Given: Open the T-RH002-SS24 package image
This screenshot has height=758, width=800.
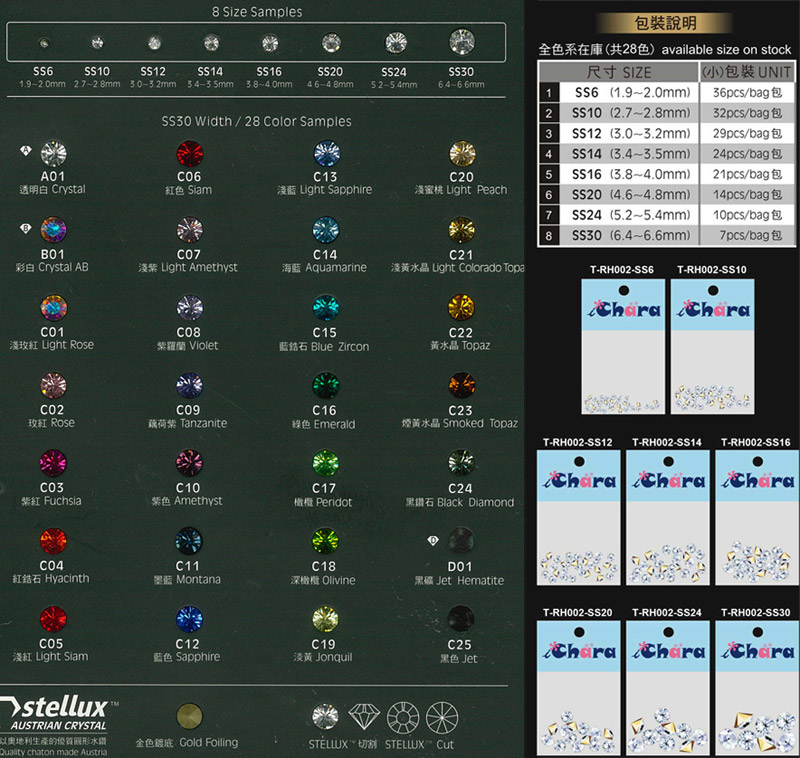Looking at the screenshot, I should point(668,688).
